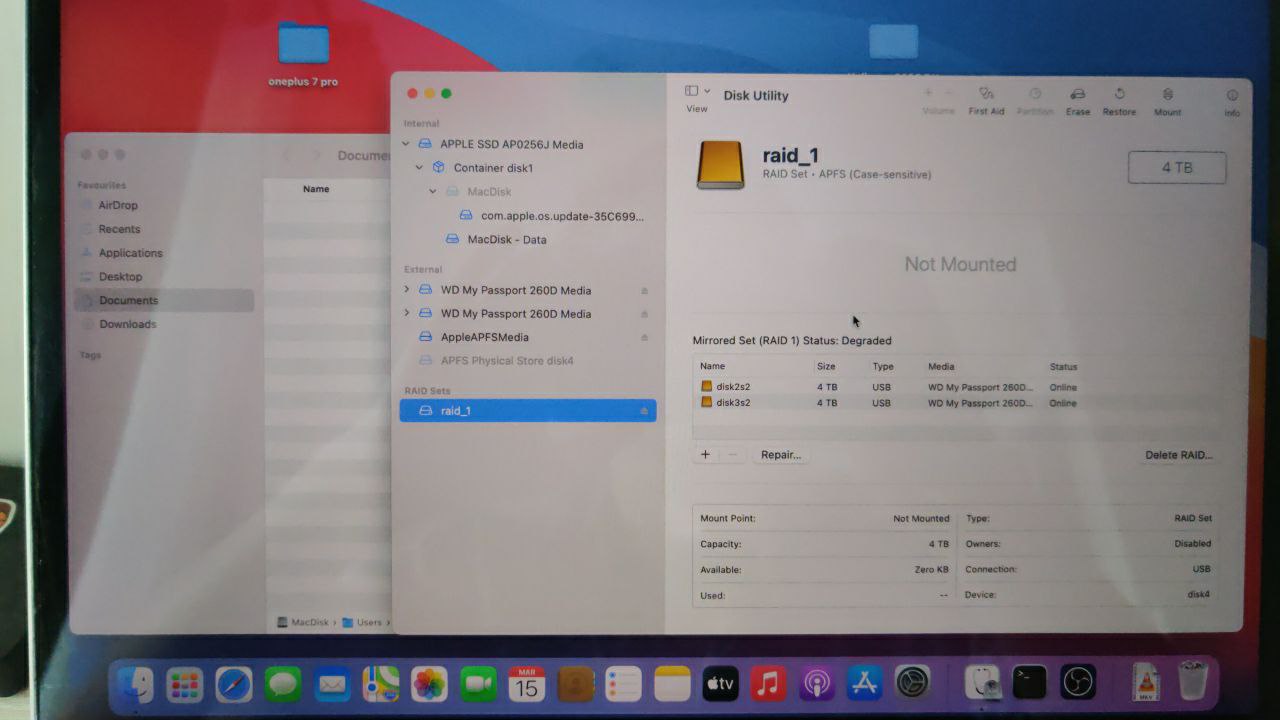Sort RAID members by Name column
Viewport: 1280px width, 720px height.
pos(712,367)
